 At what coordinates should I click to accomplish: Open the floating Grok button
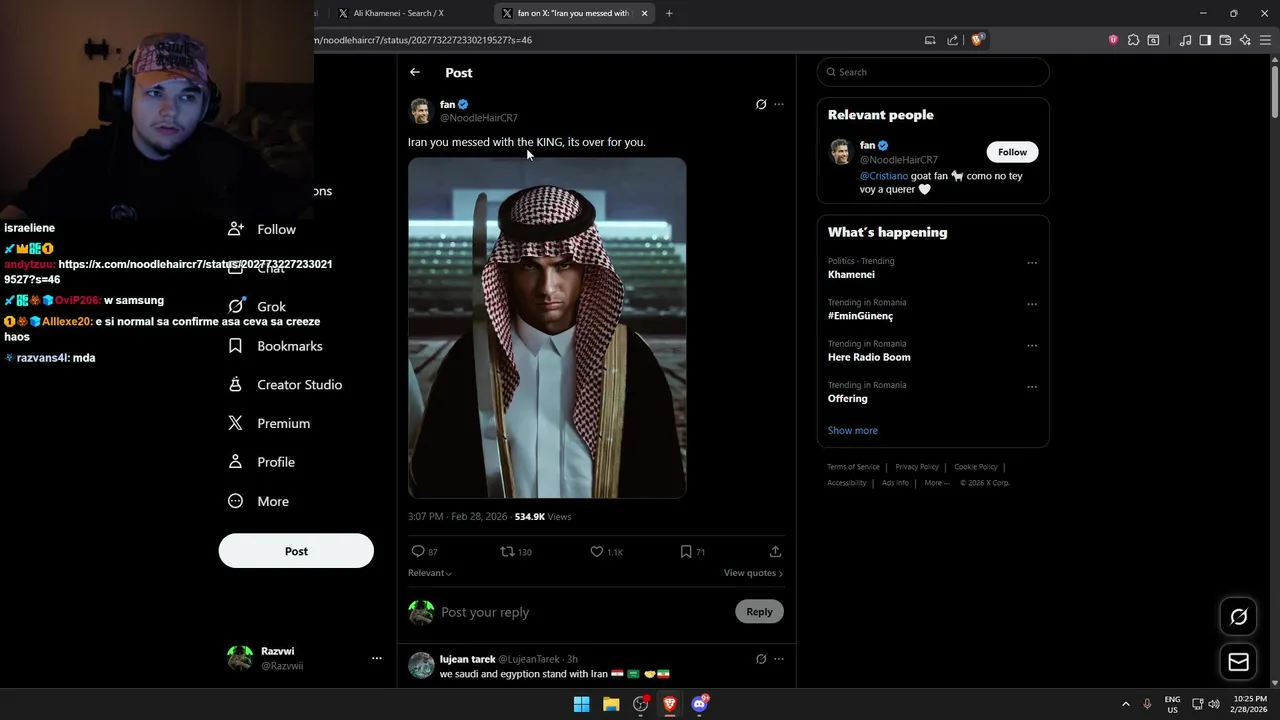tap(1239, 617)
